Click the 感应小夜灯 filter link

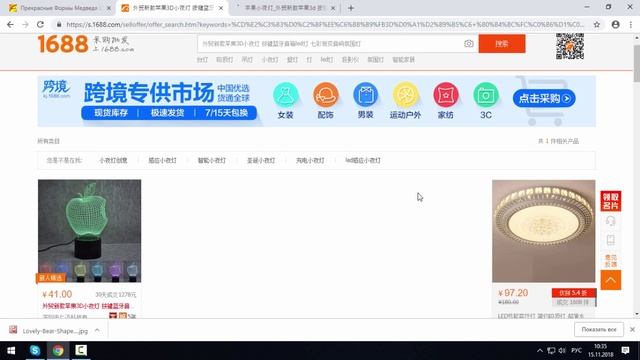[x=162, y=160]
